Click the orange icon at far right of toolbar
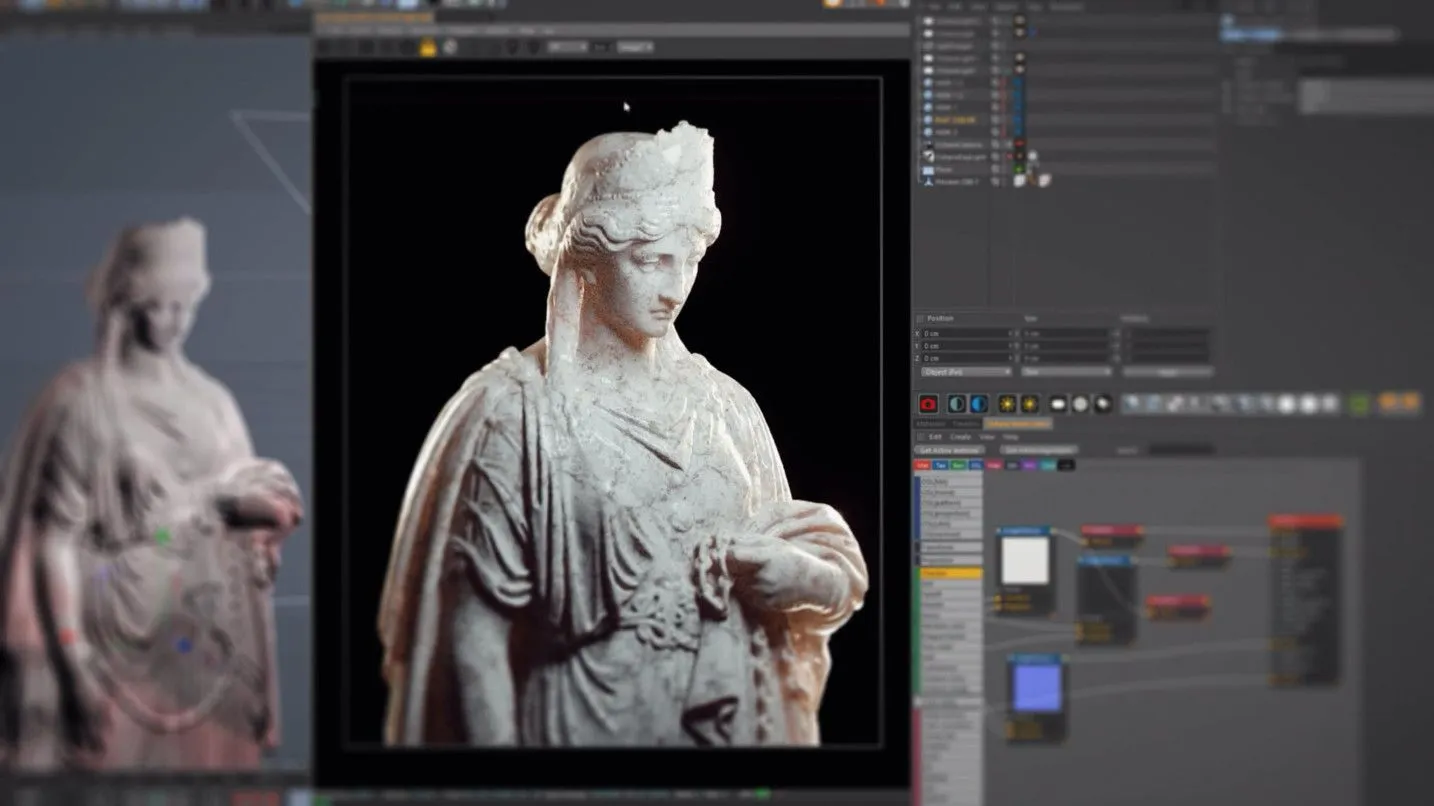 pyautogui.click(x=1409, y=403)
